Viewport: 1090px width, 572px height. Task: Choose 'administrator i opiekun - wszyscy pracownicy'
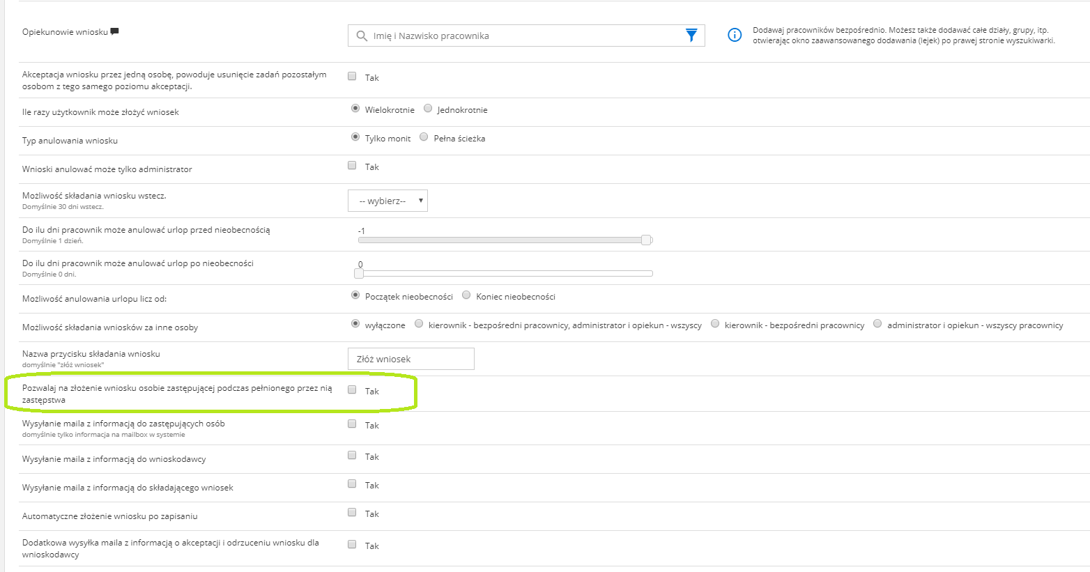coord(877,324)
